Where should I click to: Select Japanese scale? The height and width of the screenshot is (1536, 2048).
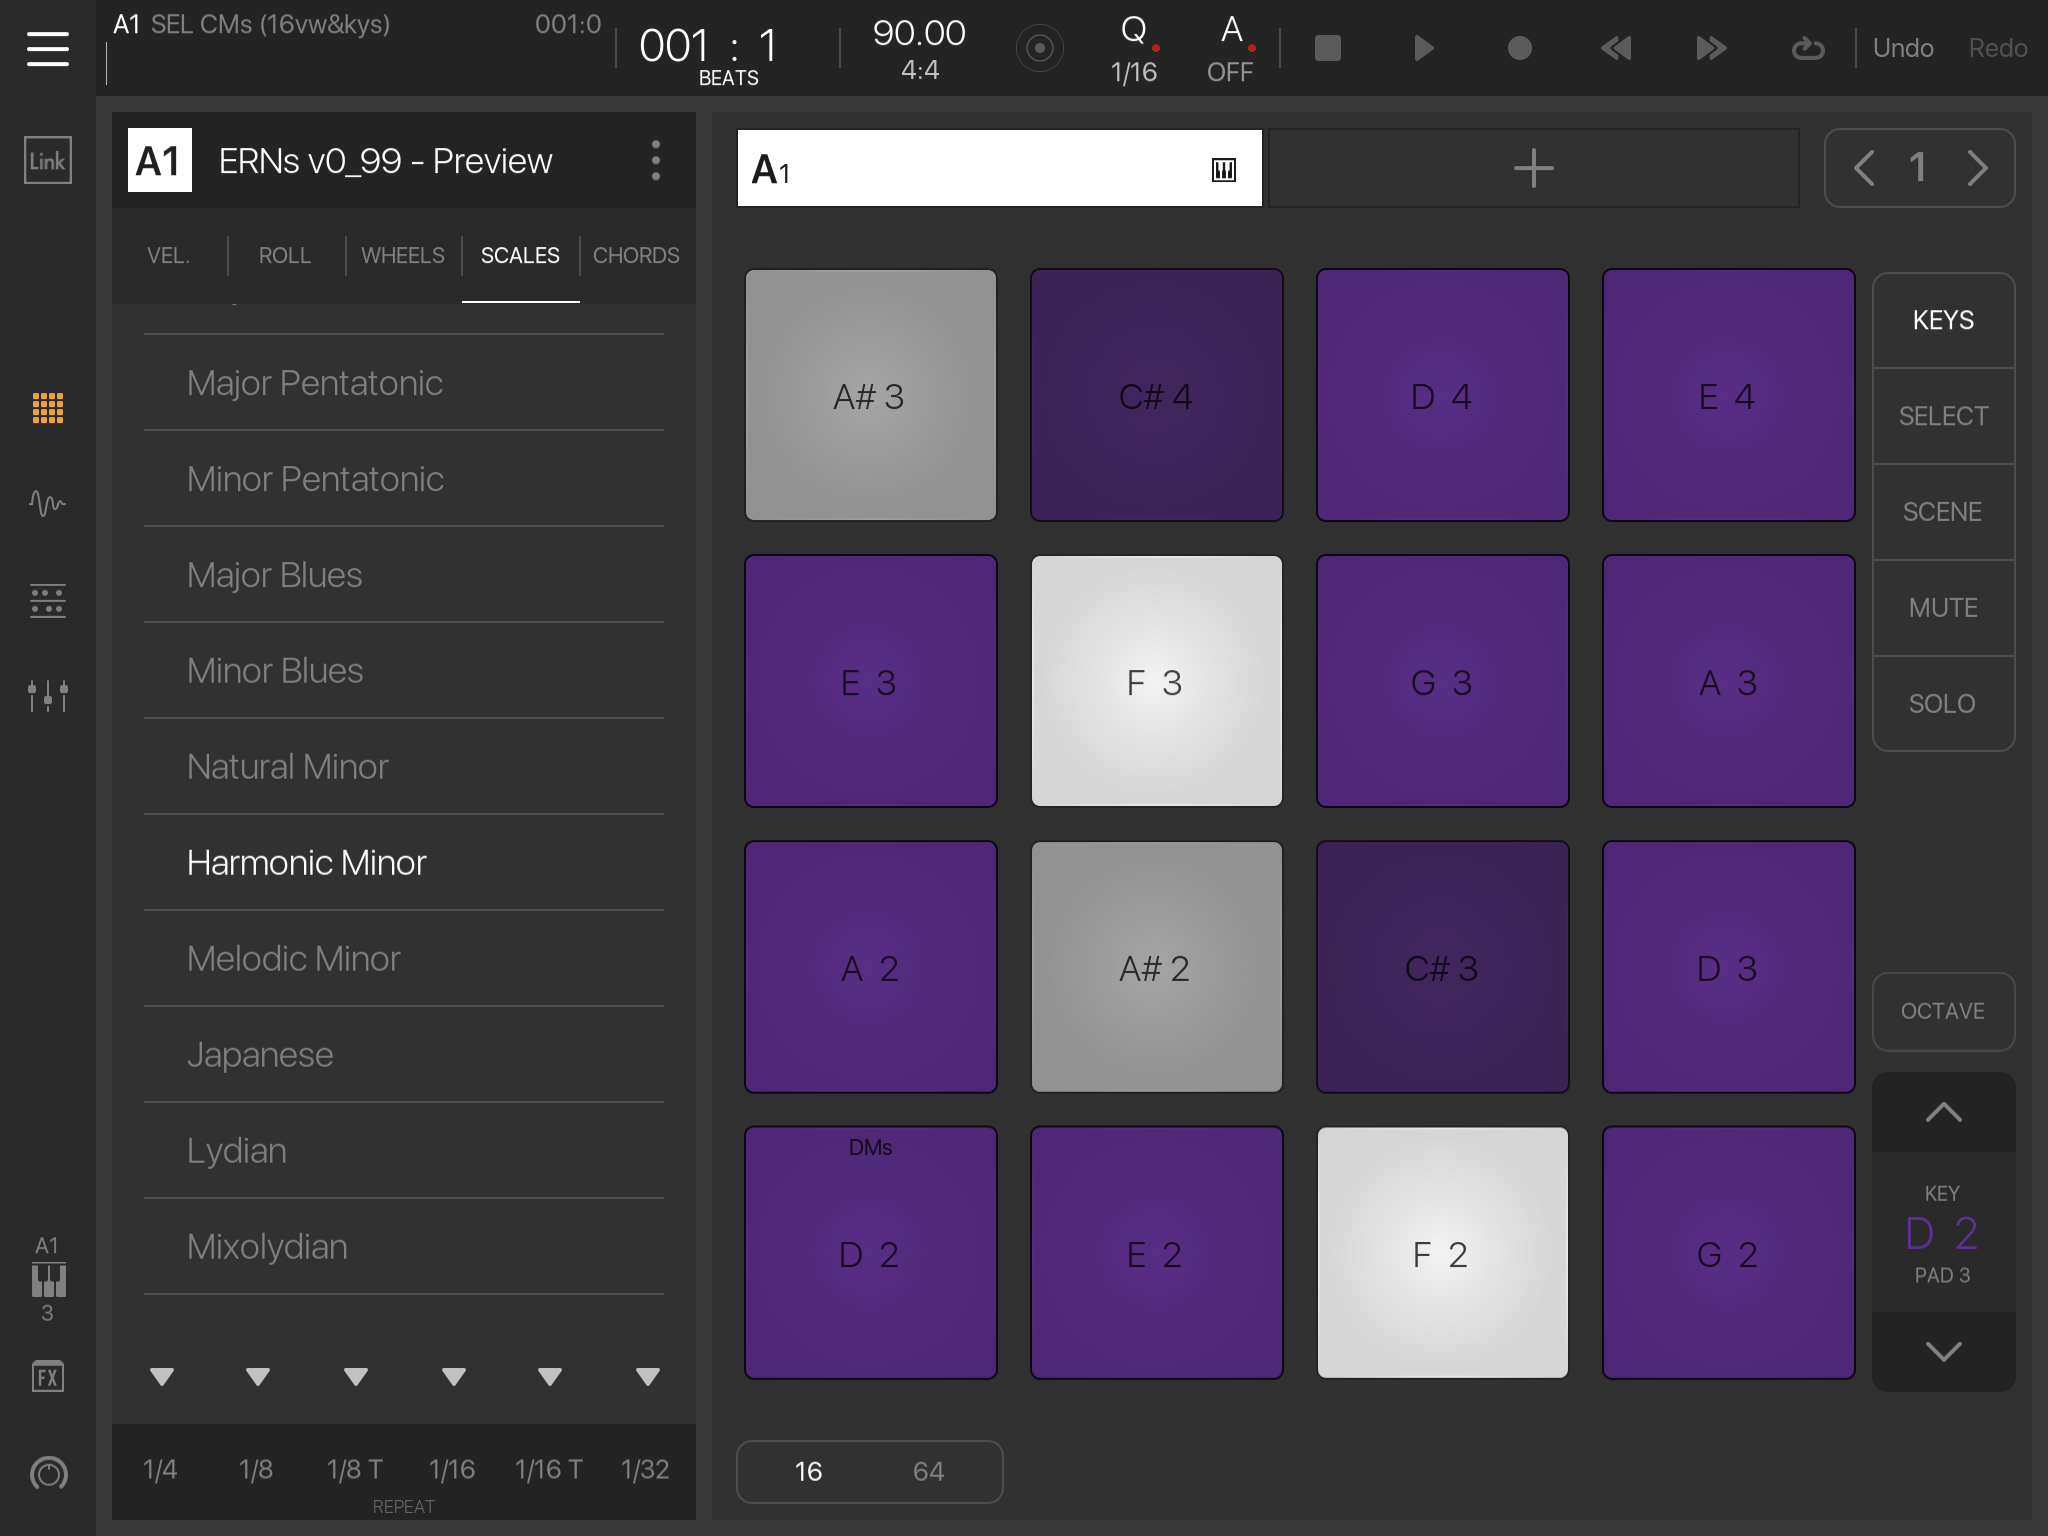(404, 1055)
